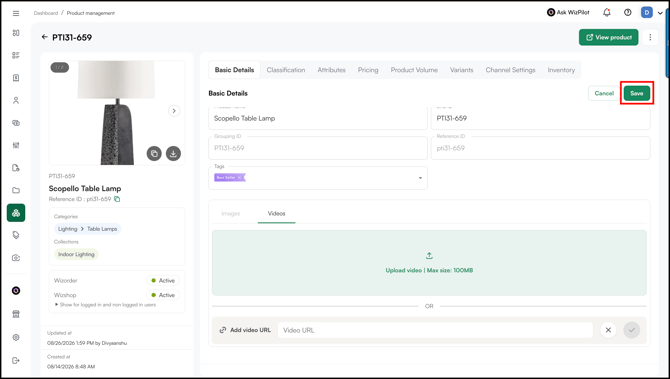Expand Show for logged in and non logged in users

[x=105, y=305]
